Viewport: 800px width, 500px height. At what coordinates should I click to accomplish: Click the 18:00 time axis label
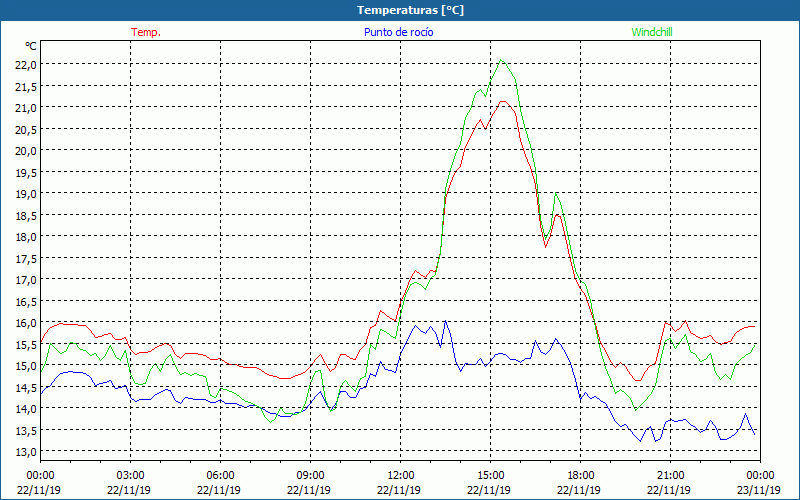click(581, 476)
